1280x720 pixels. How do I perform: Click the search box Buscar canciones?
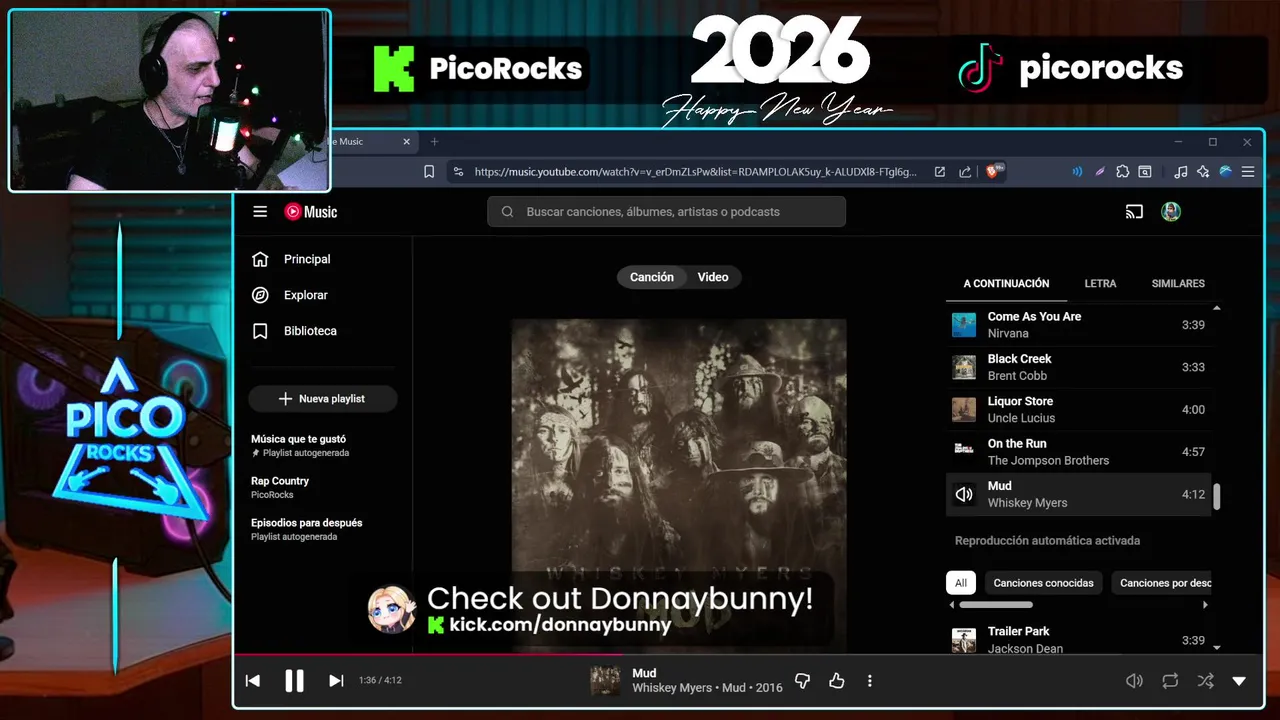(x=666, y=212)
